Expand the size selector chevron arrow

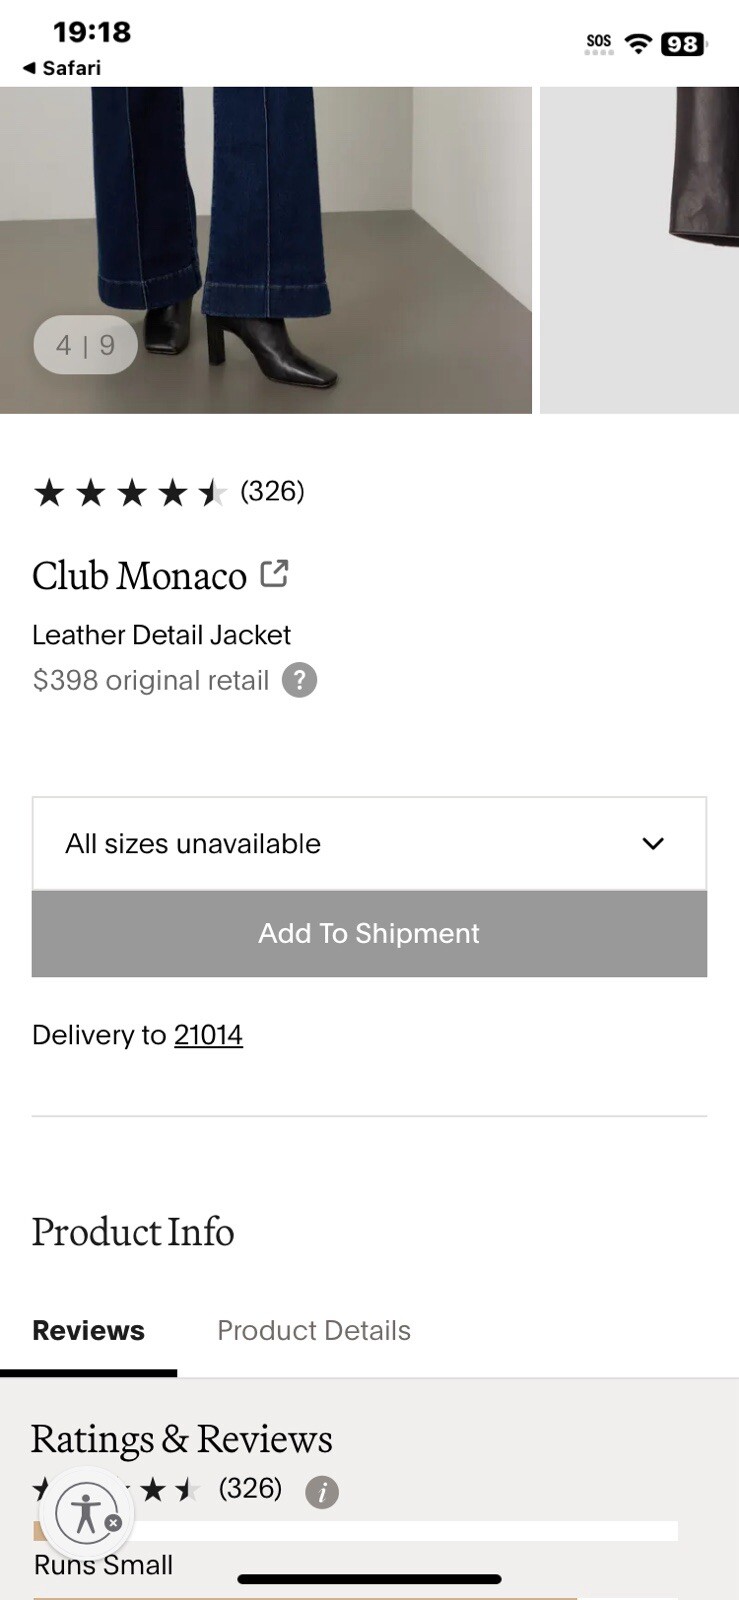[653, 843]
